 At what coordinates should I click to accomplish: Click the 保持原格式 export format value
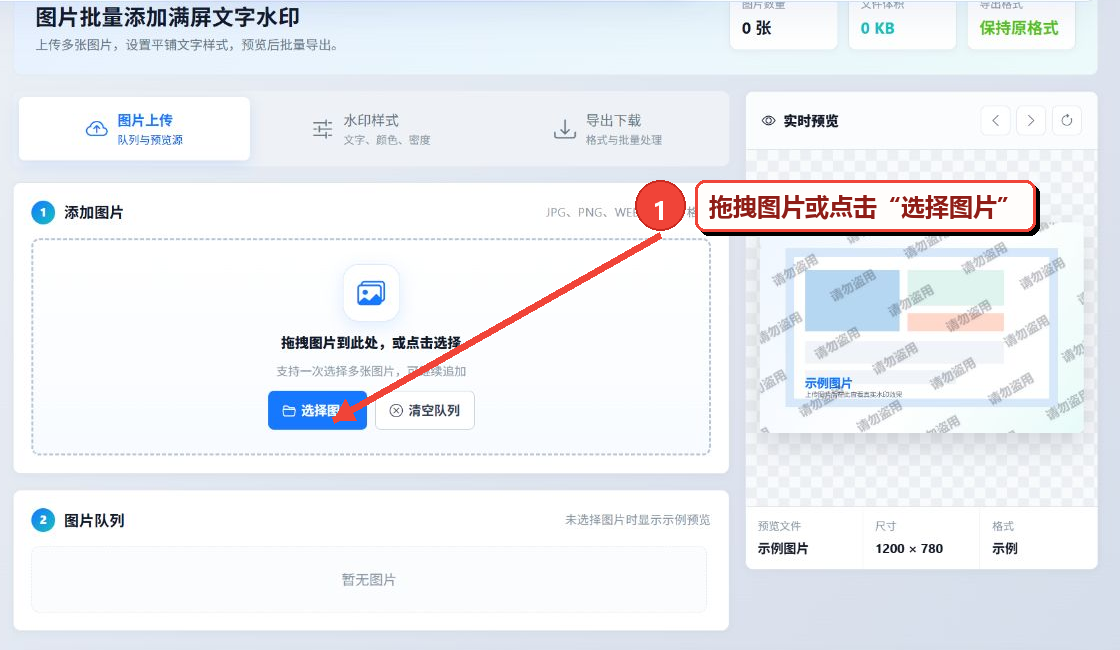pos(1019,28)
